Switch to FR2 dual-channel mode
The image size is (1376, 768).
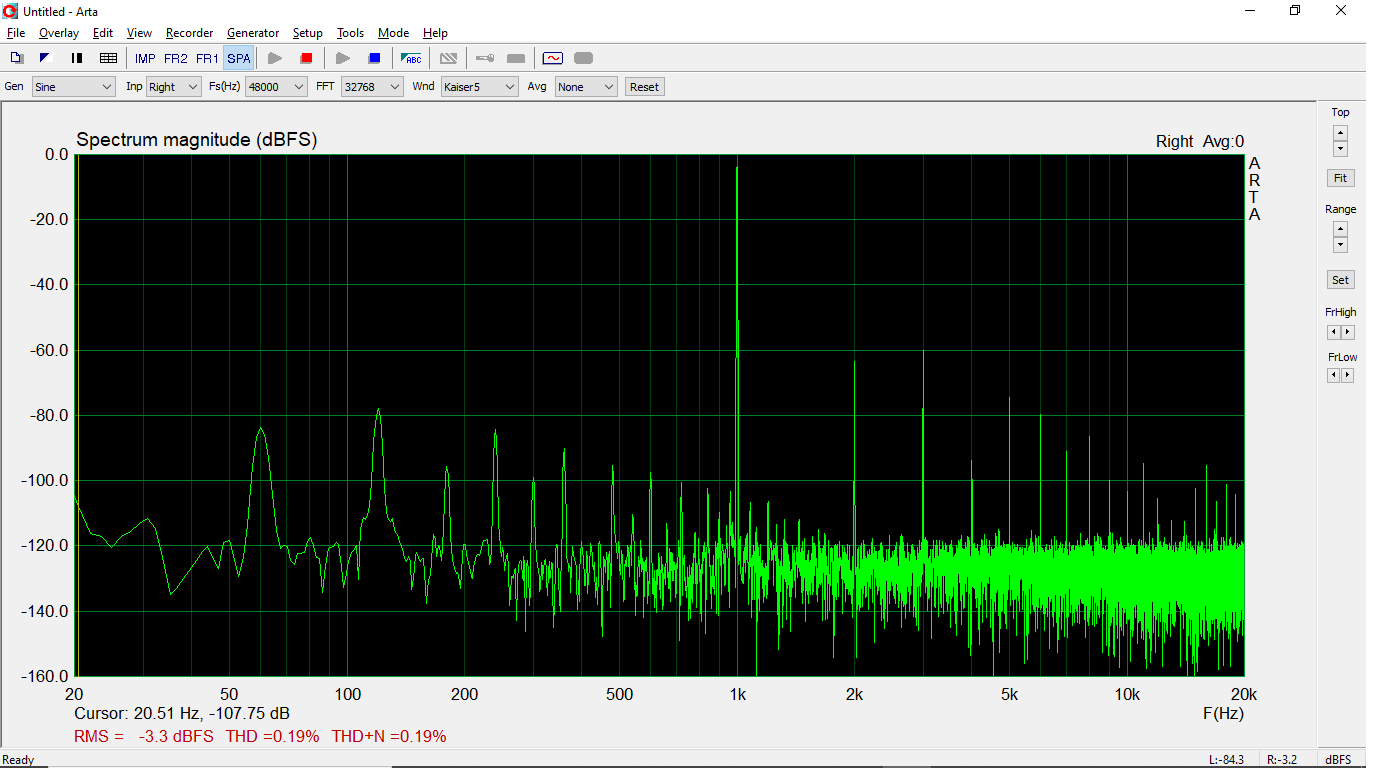176,59
